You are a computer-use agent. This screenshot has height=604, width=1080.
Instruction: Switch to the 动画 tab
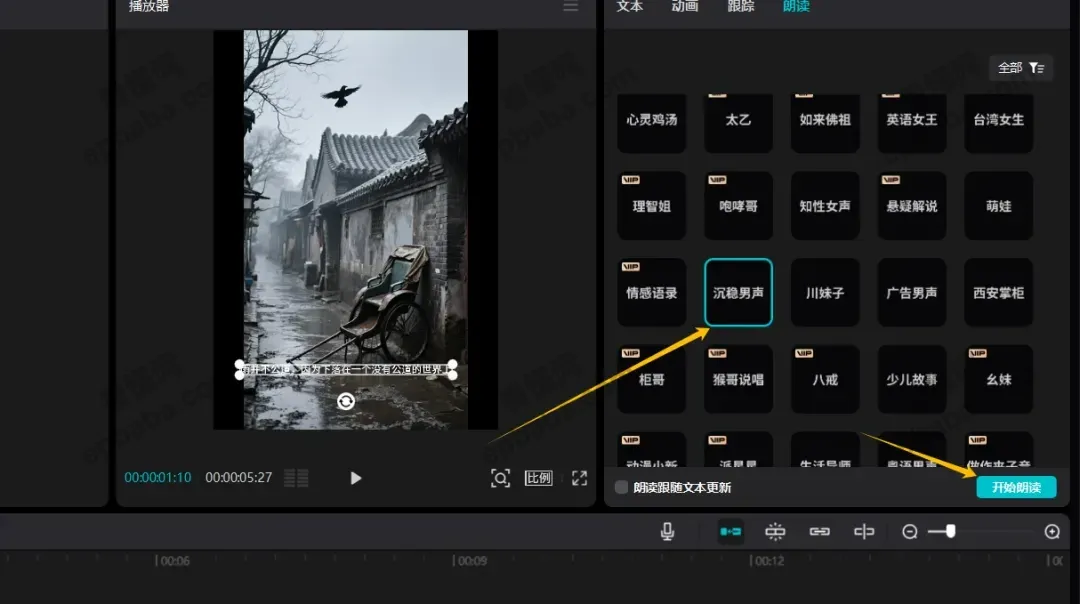[685, 8]
